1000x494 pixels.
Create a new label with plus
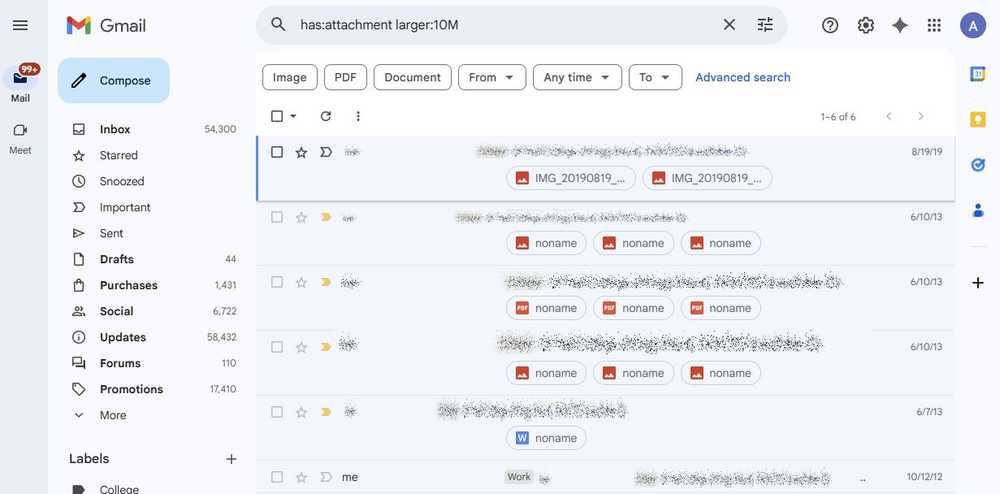point(232,459)
